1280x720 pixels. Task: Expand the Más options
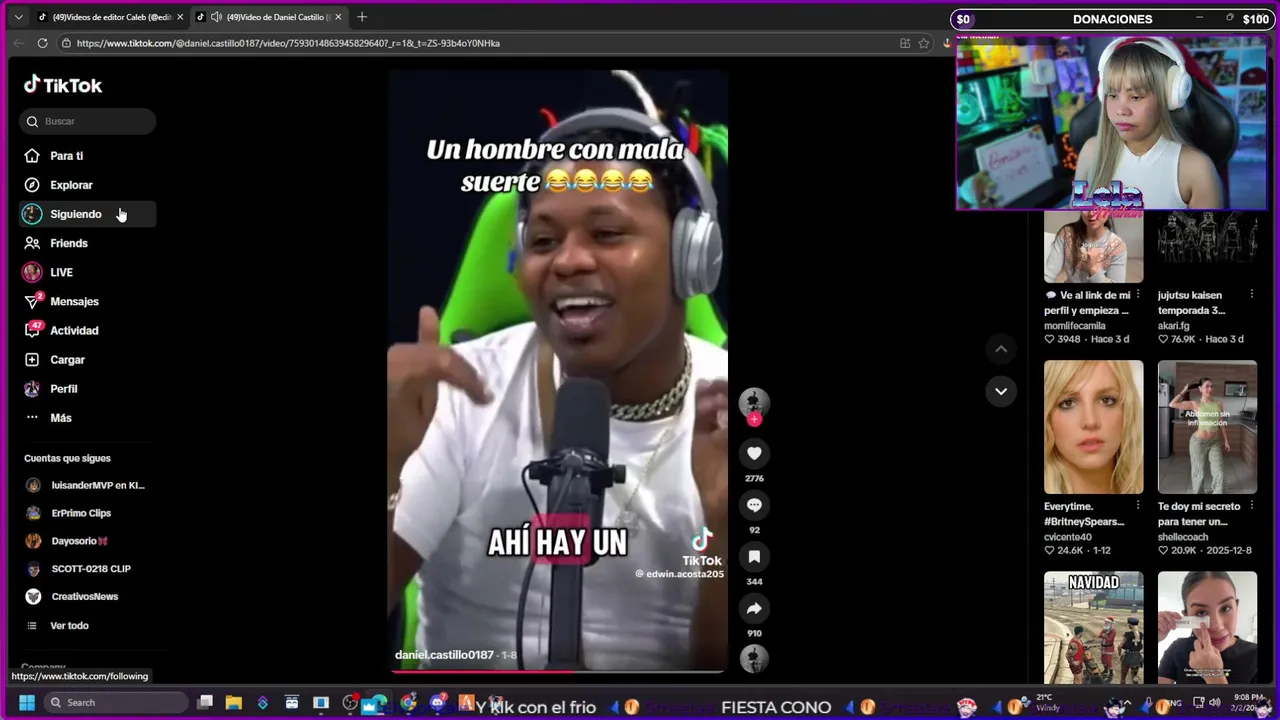[x=88, y=417]
